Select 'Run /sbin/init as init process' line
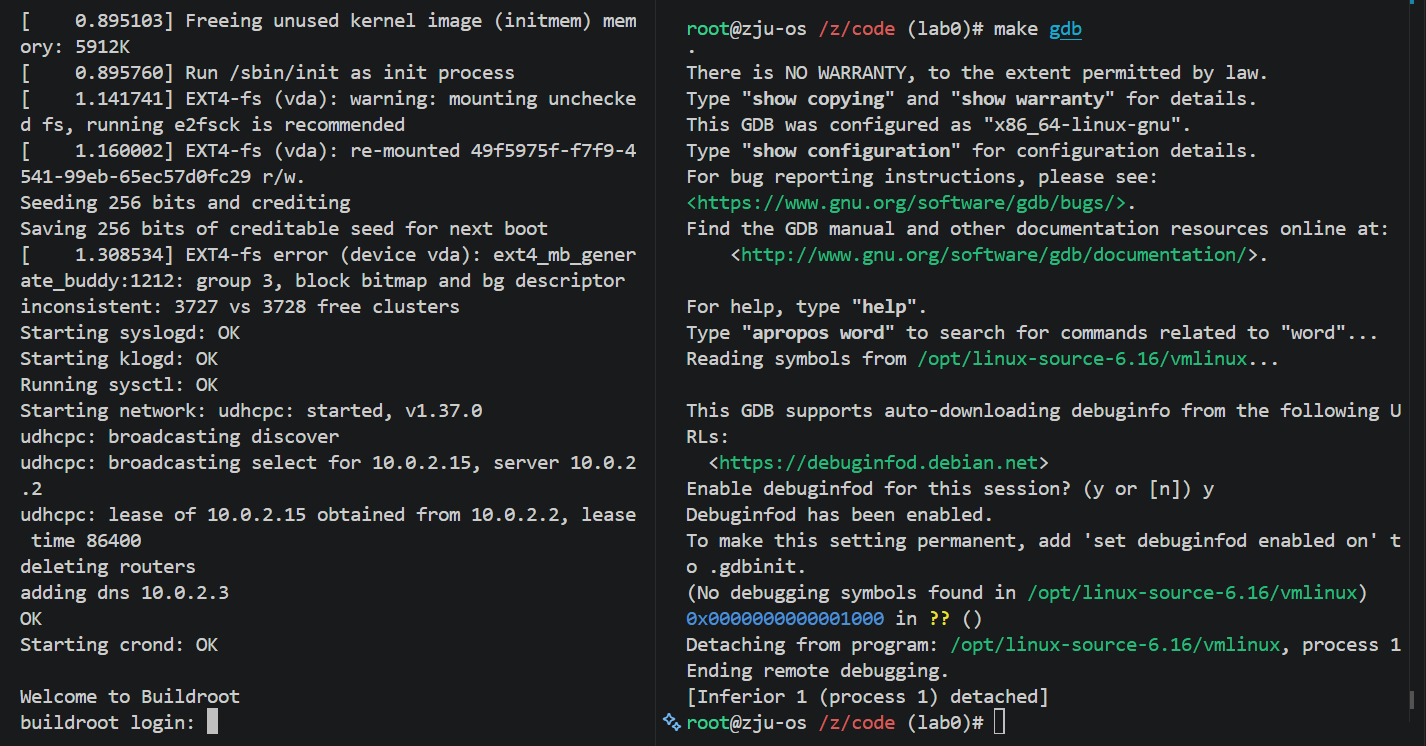Screen dimensions: 1426x746 267,73
